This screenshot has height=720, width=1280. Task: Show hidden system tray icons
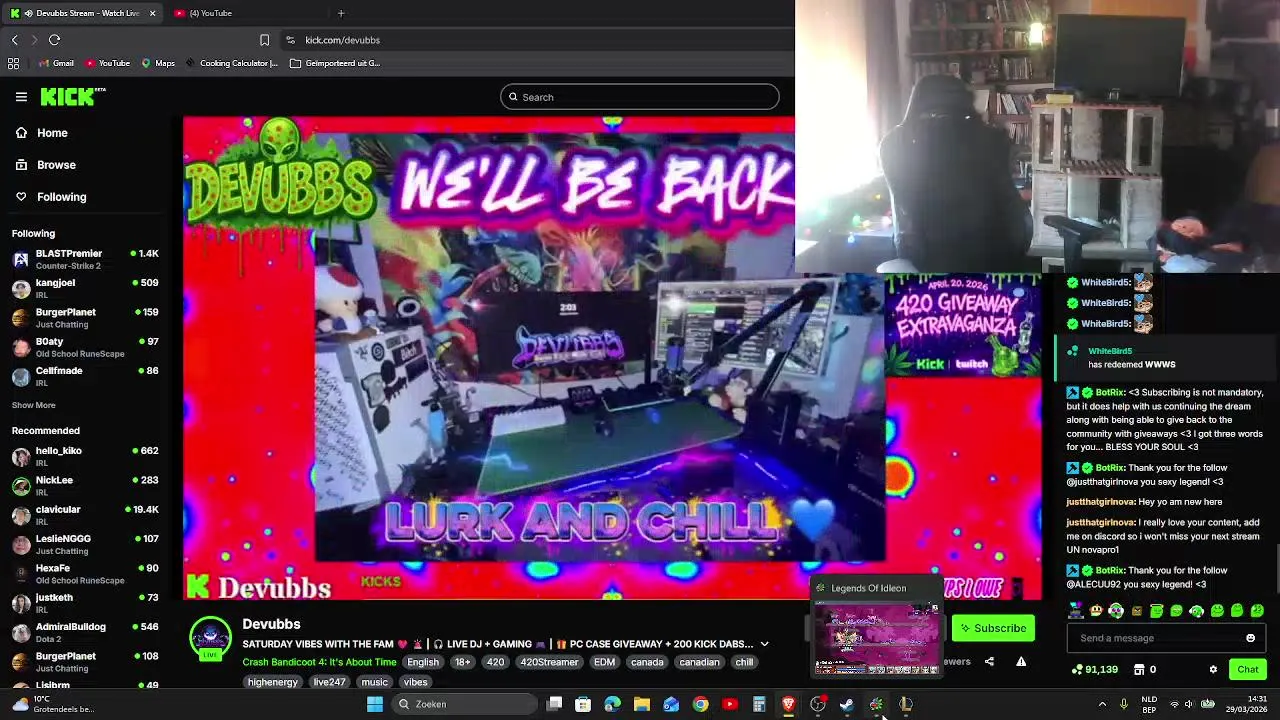coord(1102,704)
